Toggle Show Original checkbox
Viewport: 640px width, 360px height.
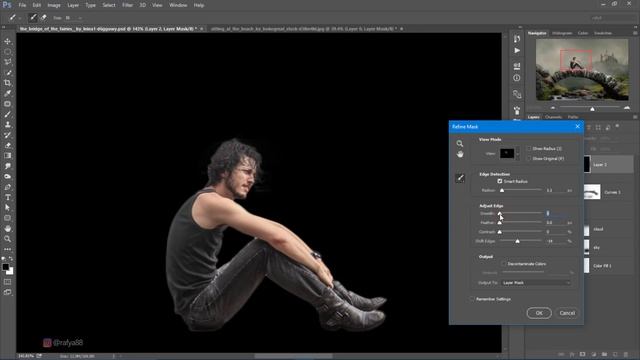529,158
